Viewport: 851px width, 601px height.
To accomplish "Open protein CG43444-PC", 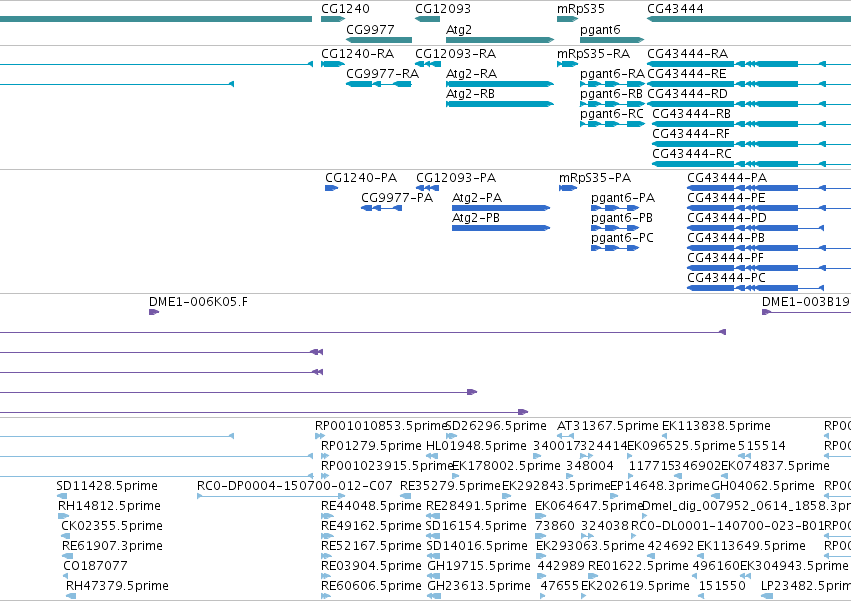I will 727,279.
